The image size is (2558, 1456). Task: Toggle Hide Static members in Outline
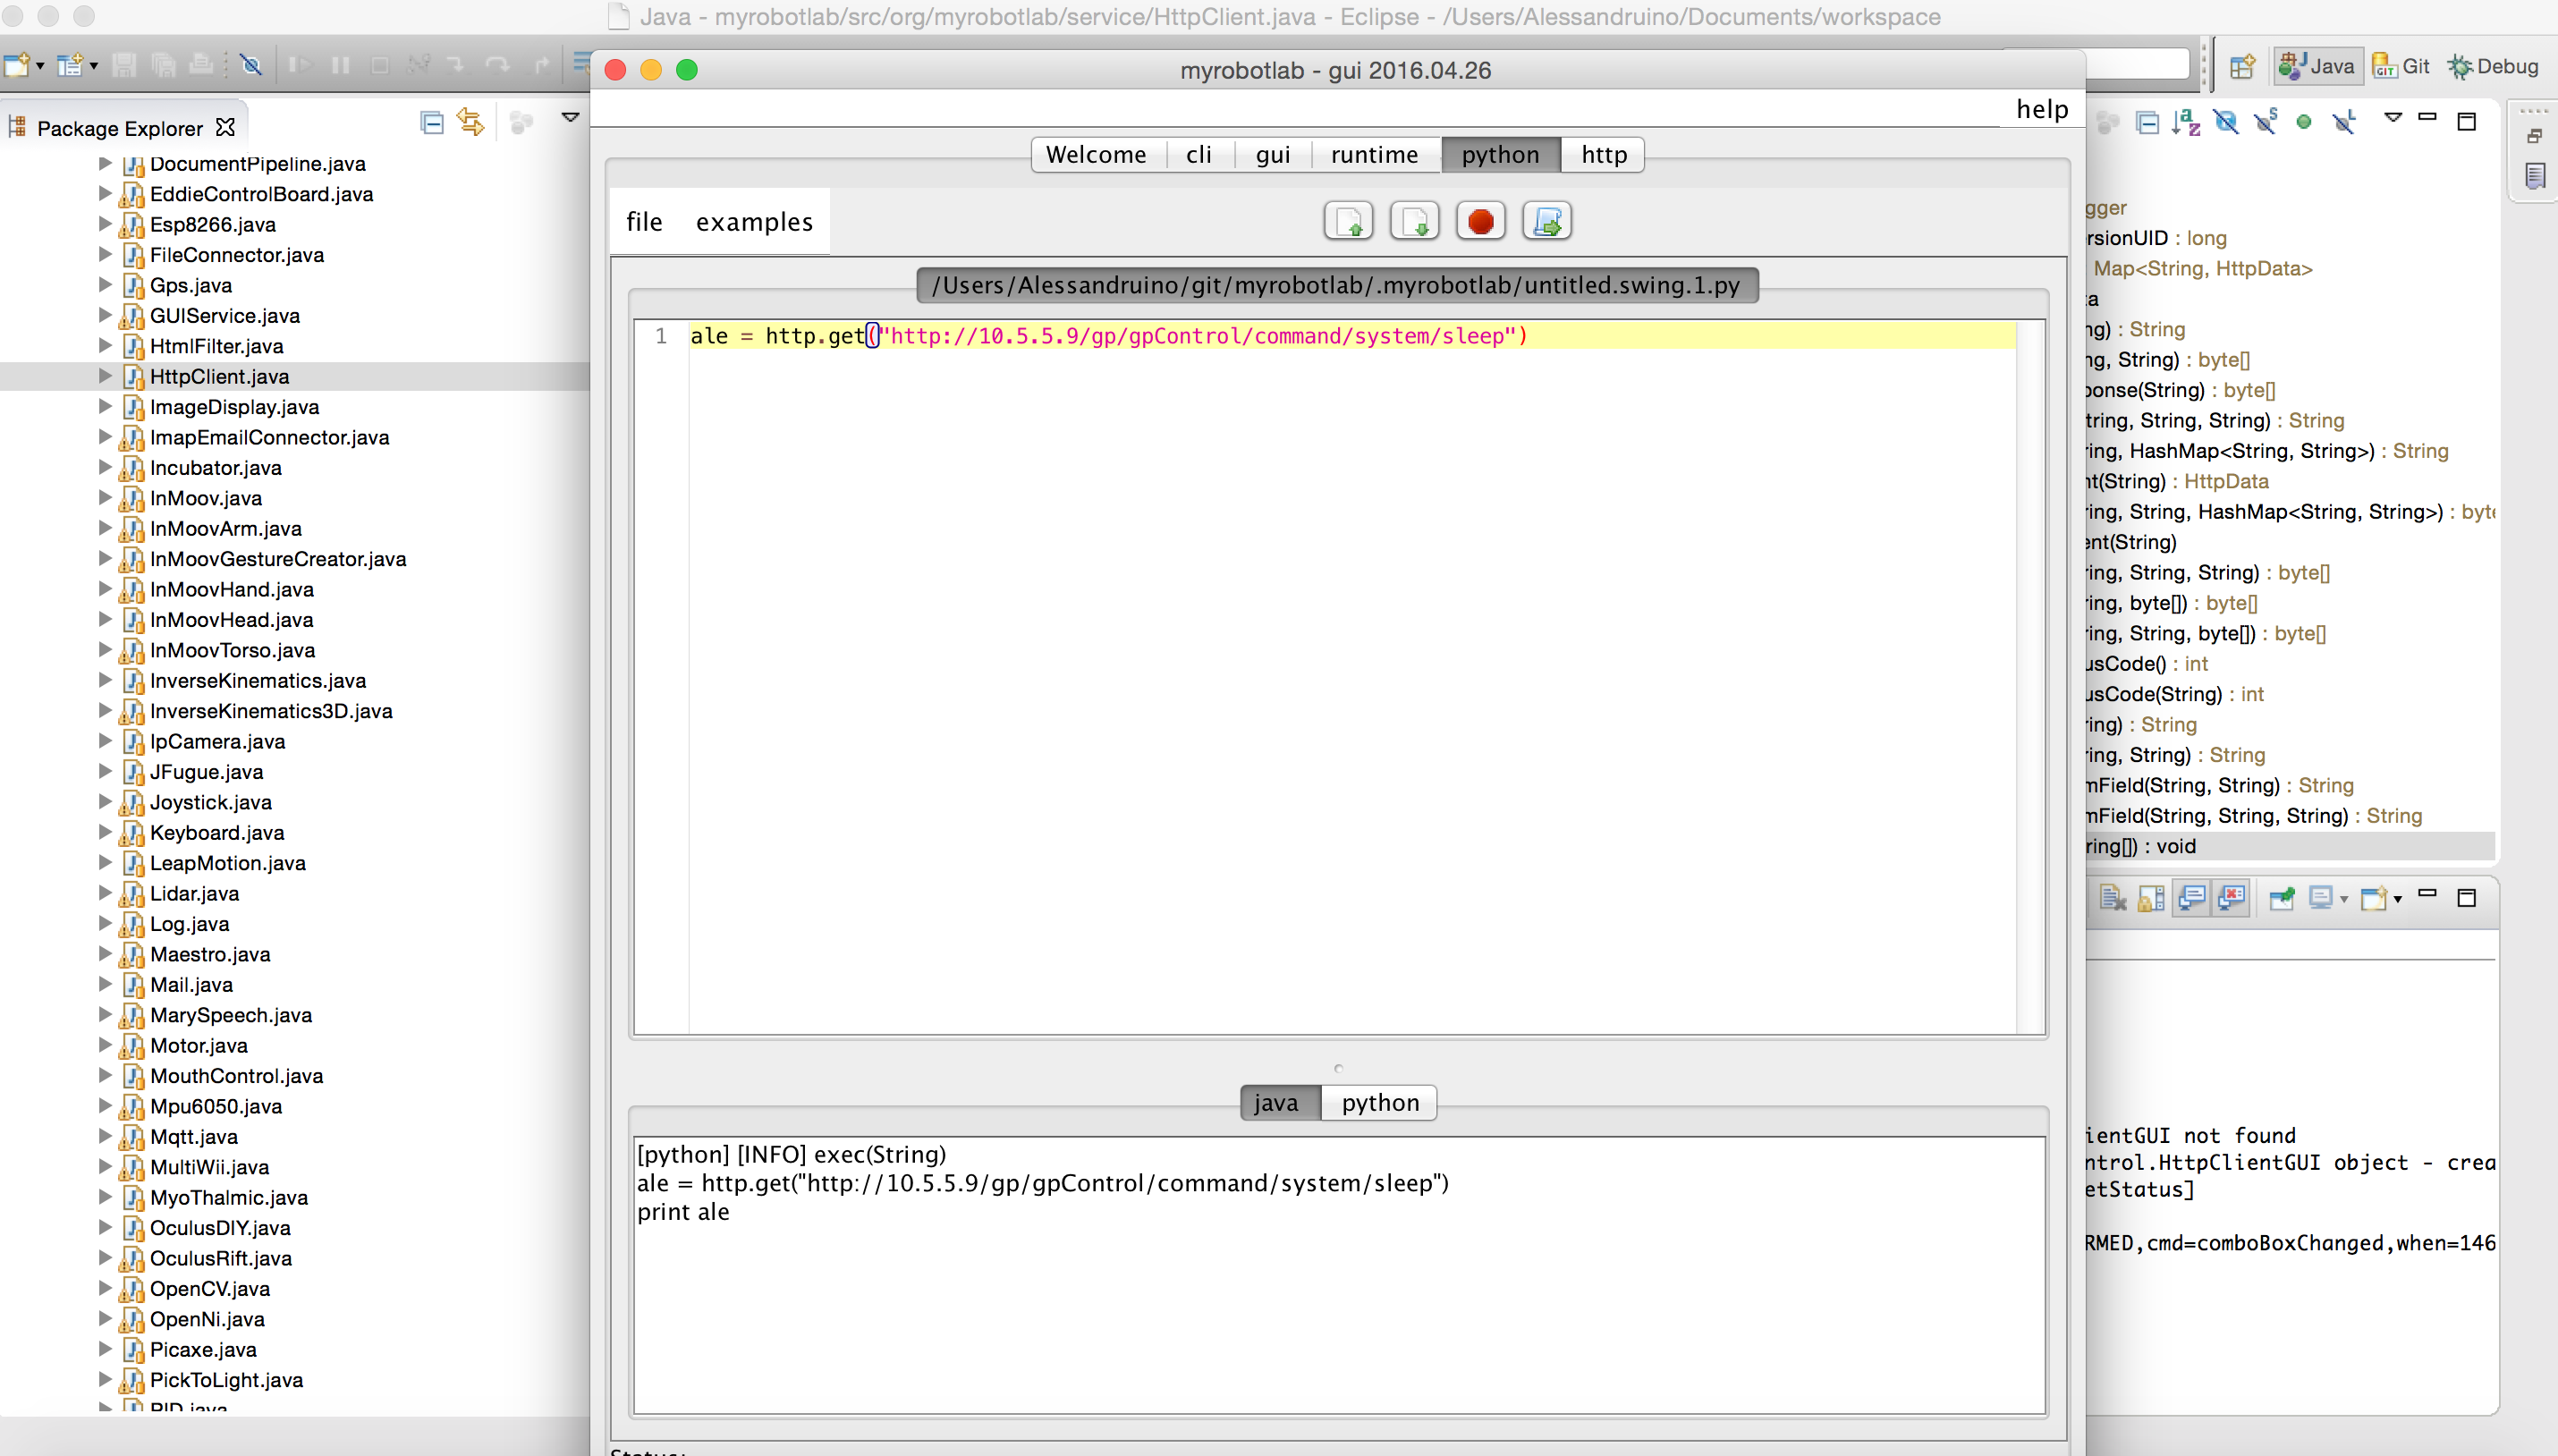point(2265,122)
